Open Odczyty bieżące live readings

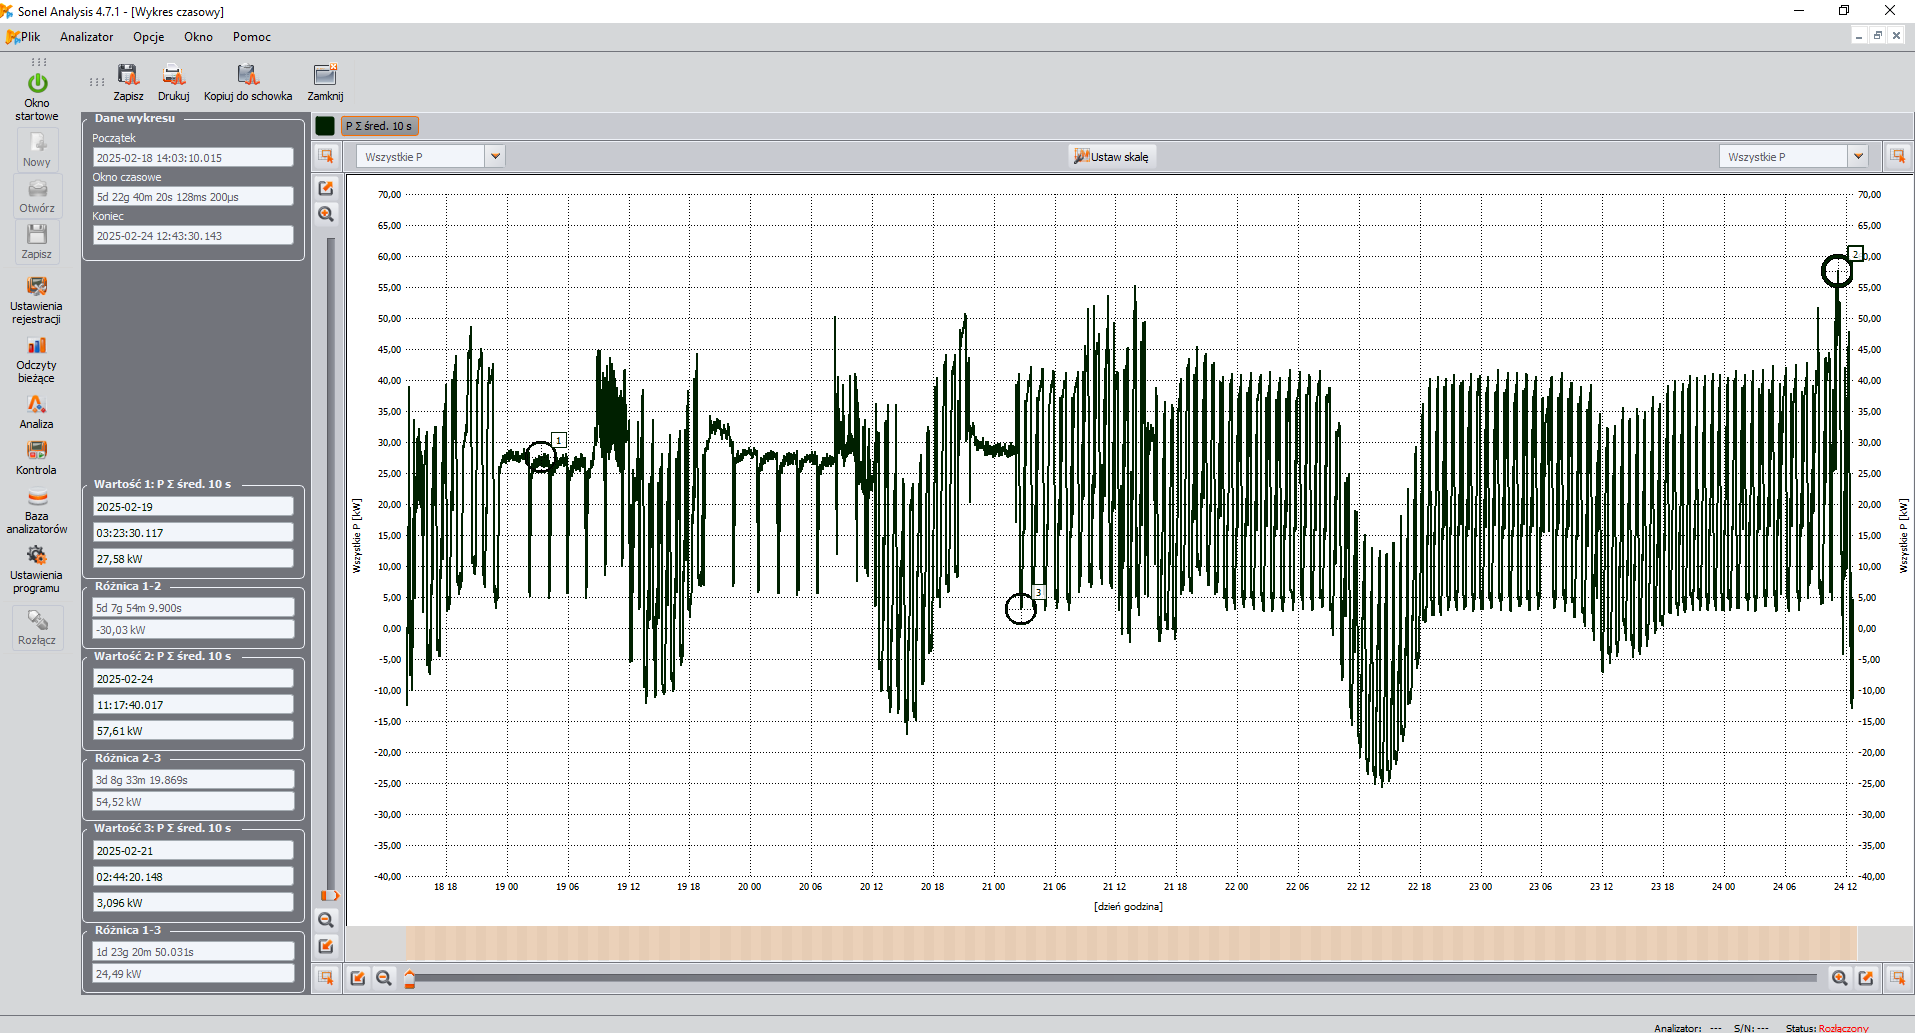[37, 347]
